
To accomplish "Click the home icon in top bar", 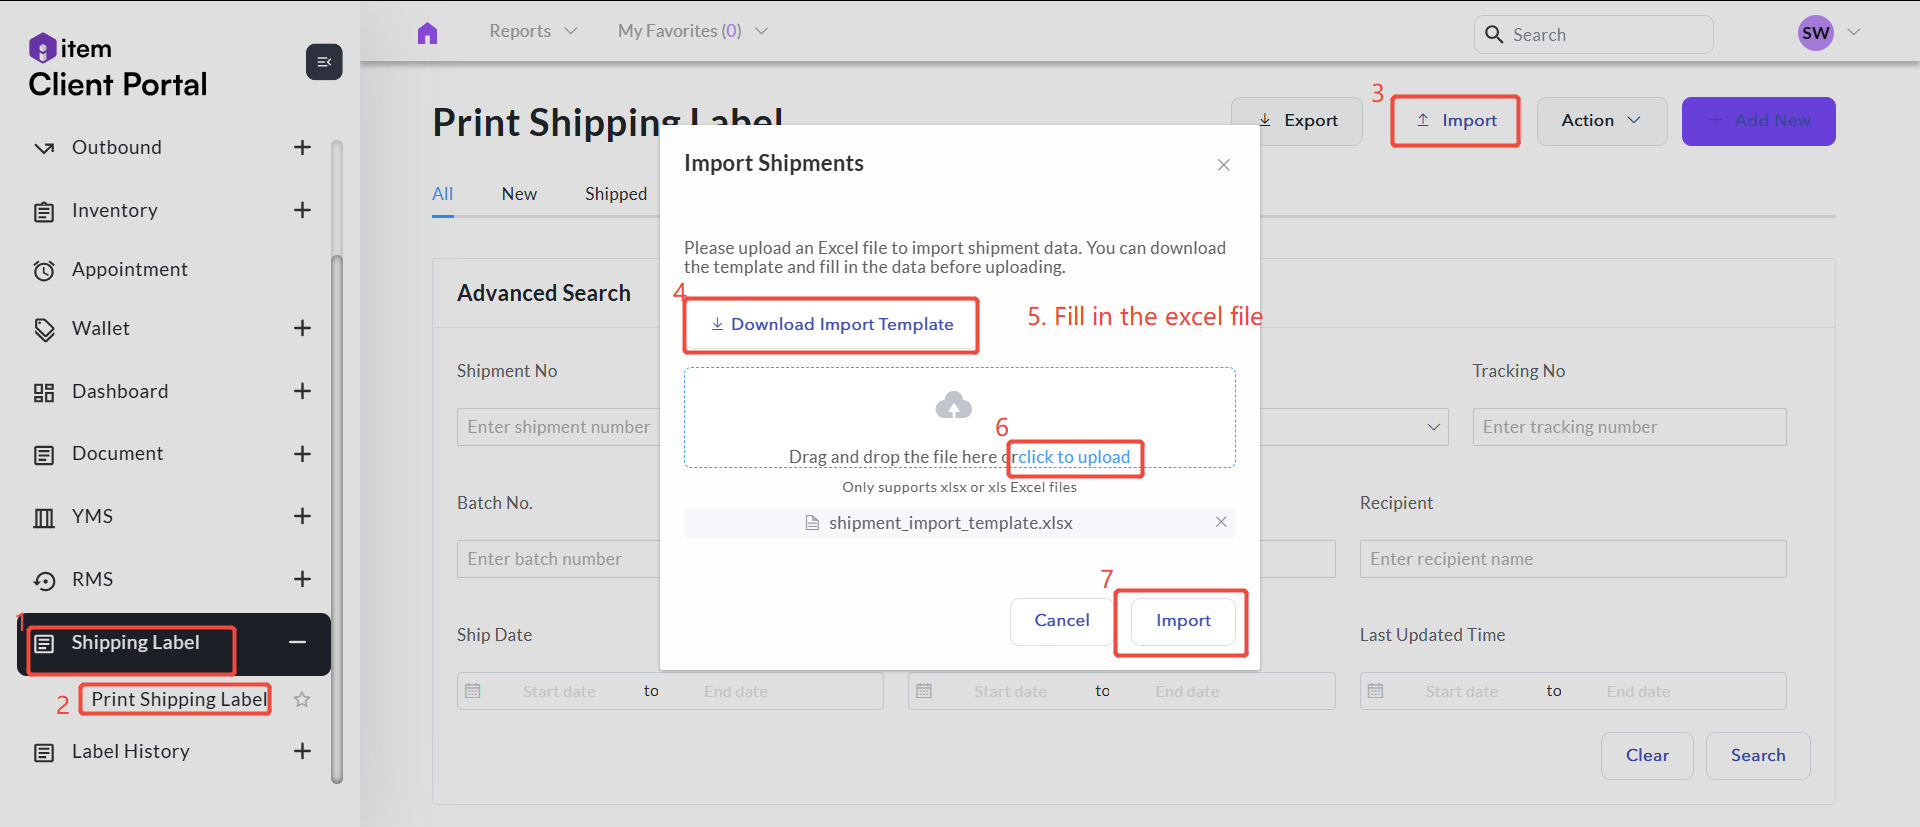I will [427, 33].
